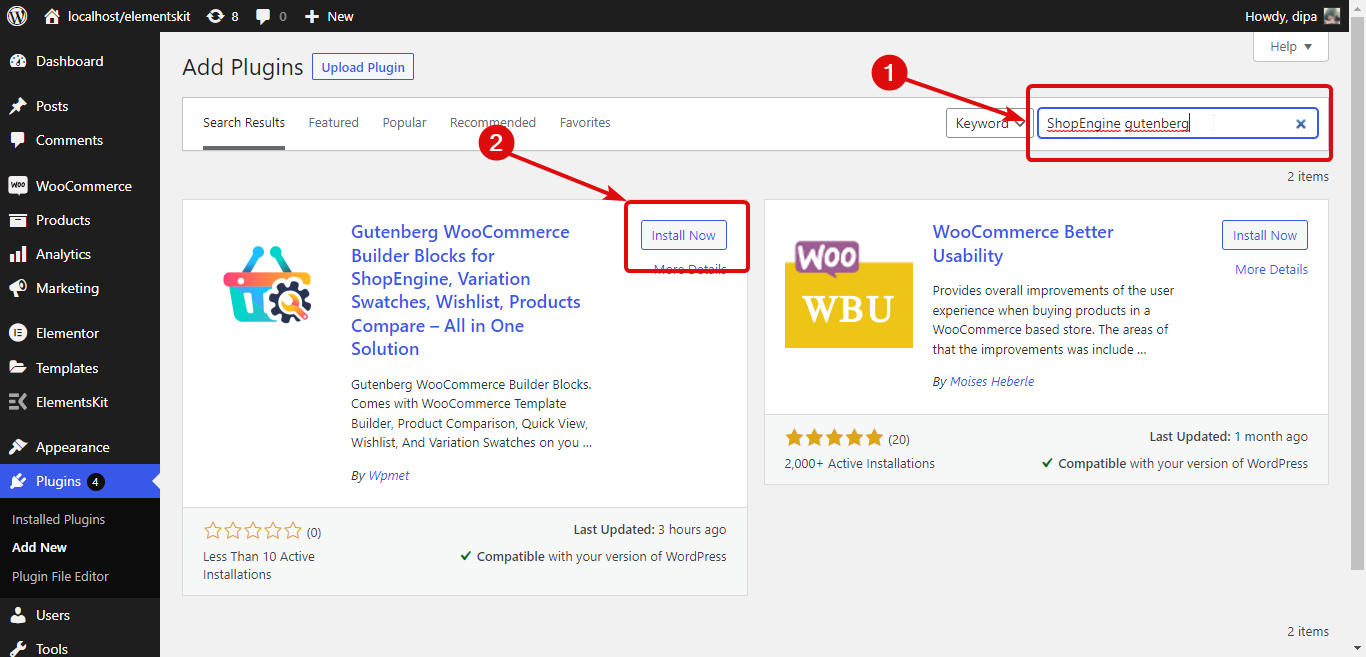Click the Tools wrench icon
The width and height of the screenshot is (1366, 657).
click(x=19, y=648)
